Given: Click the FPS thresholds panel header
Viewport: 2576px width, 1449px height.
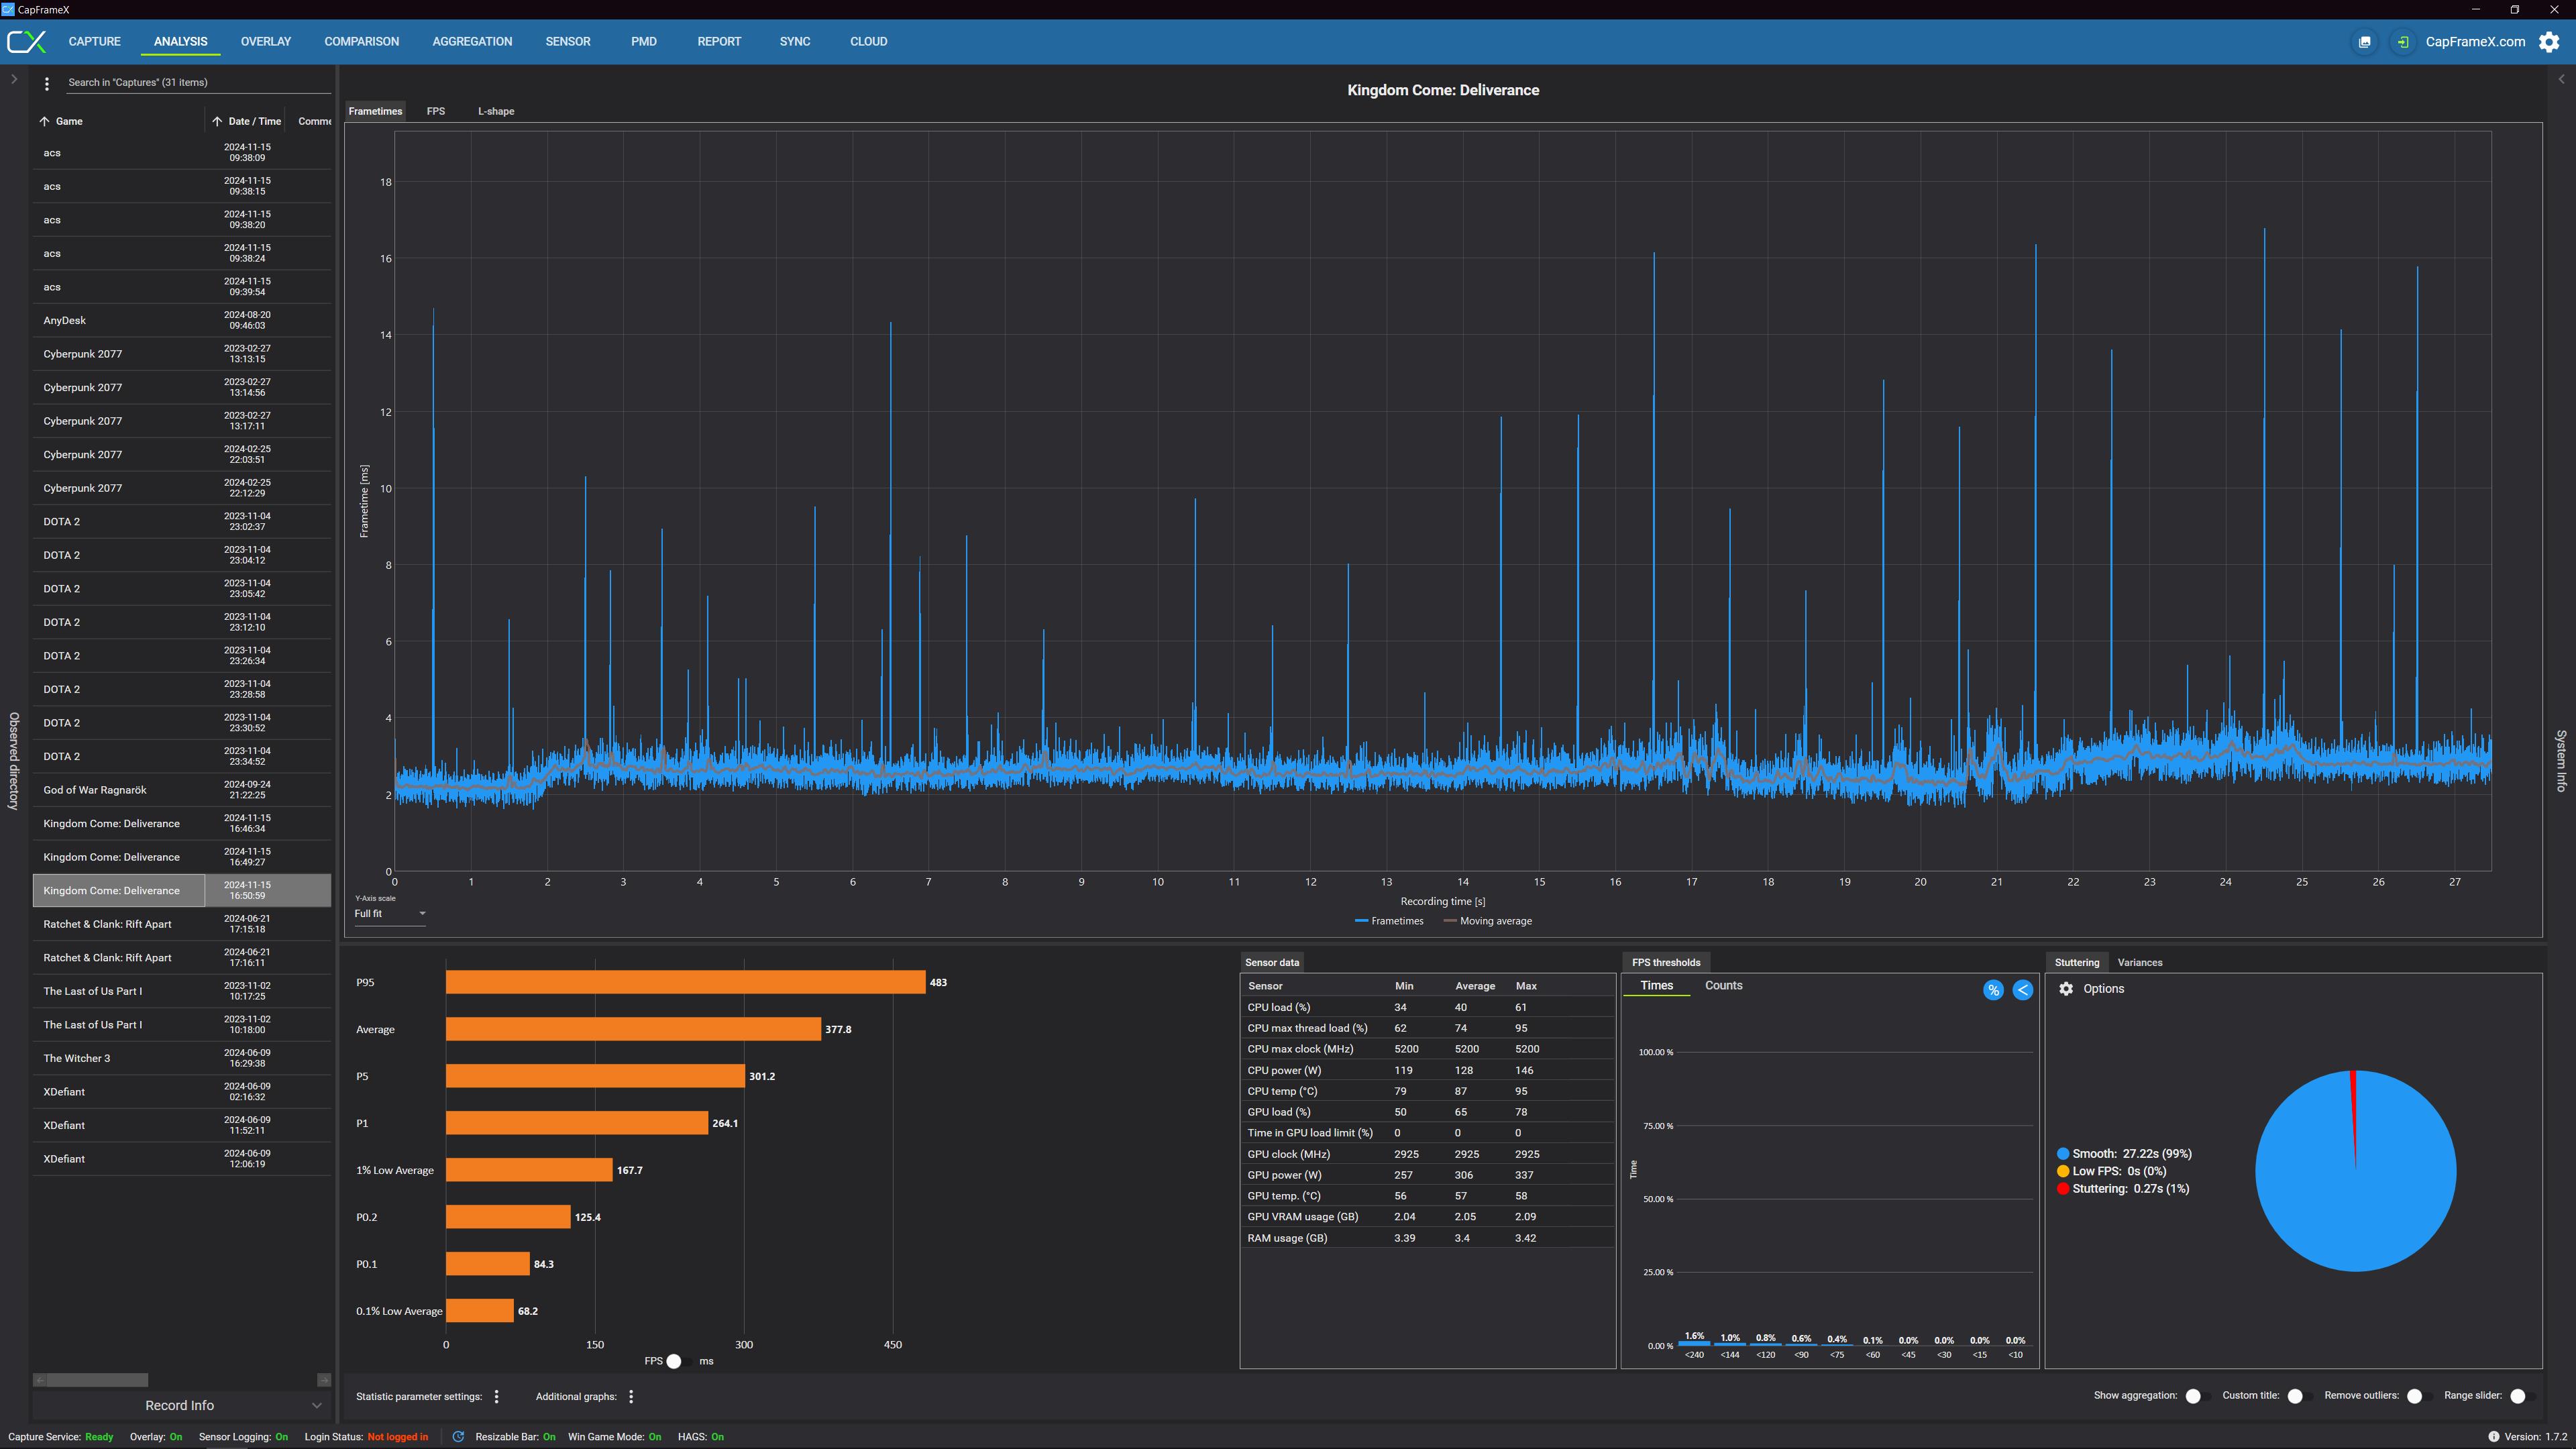Looking at the screenshot, I should (1666, 962).
